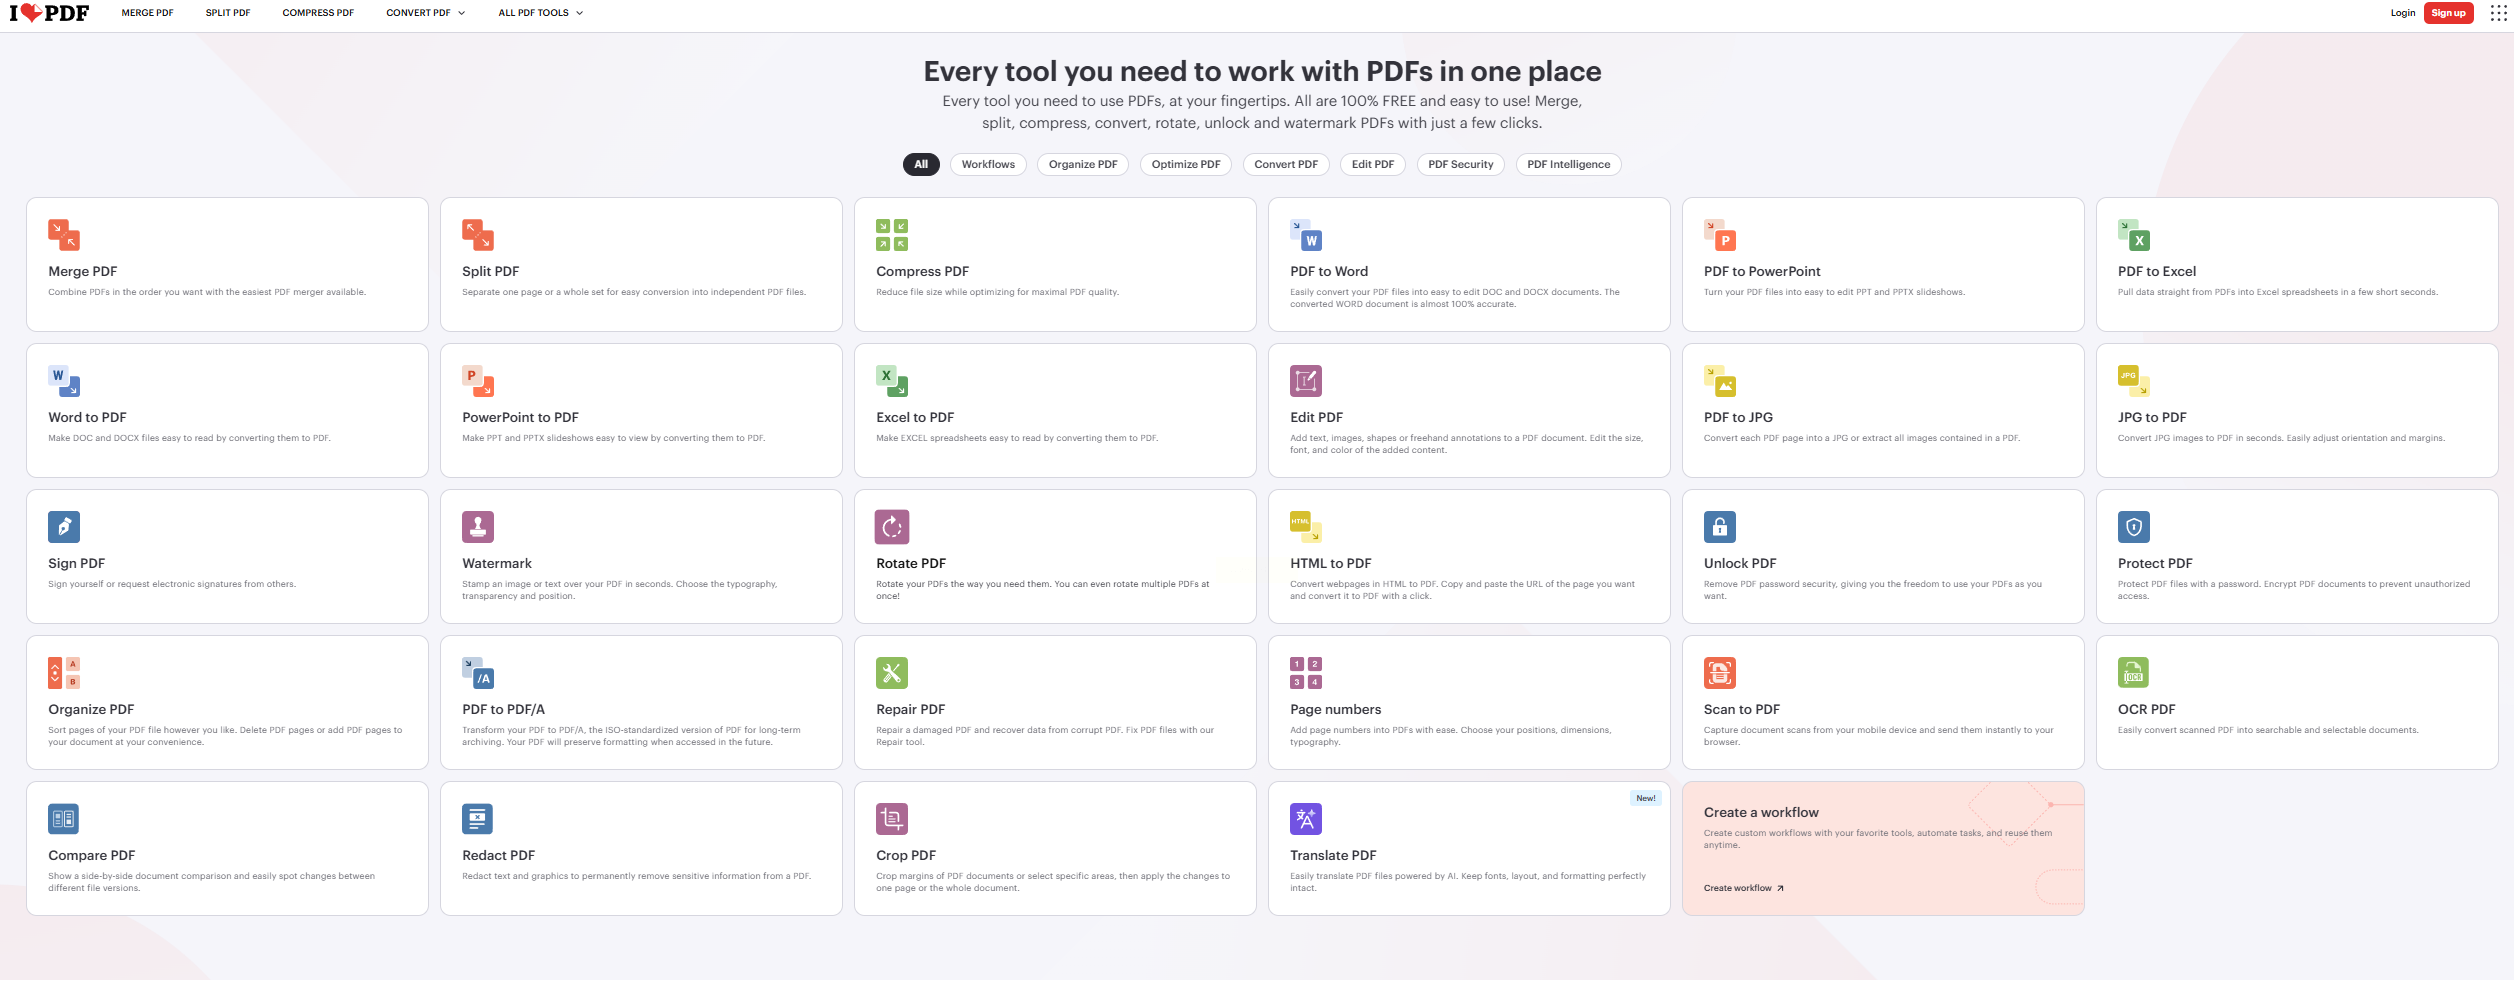Image resolution: width=2514 pixels, height=992 pixels.
Task: Click the Protect PDF shield icon
Action: 2133,527
